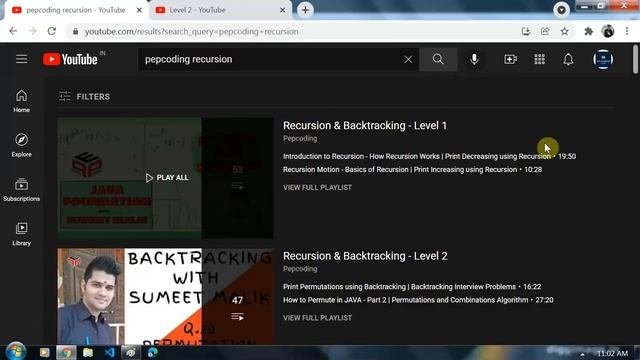640x360 pixels.
Task: View full playlist for Level 2
Action: [317, 318]
